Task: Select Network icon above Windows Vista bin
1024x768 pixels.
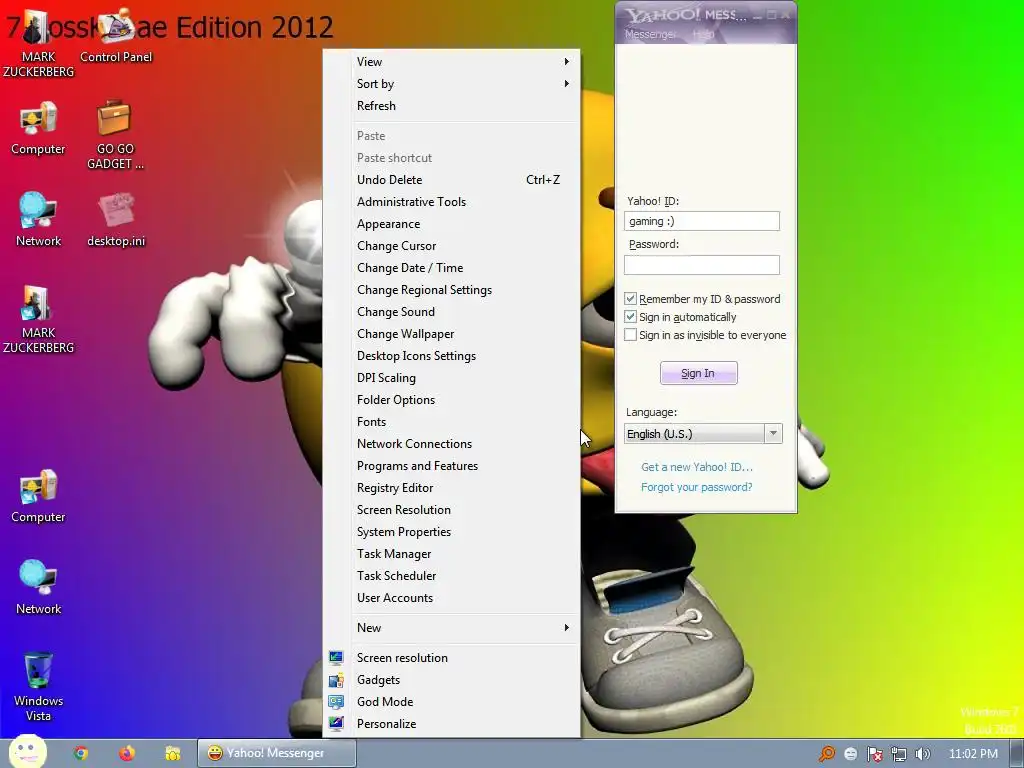Action: [38, 586]
